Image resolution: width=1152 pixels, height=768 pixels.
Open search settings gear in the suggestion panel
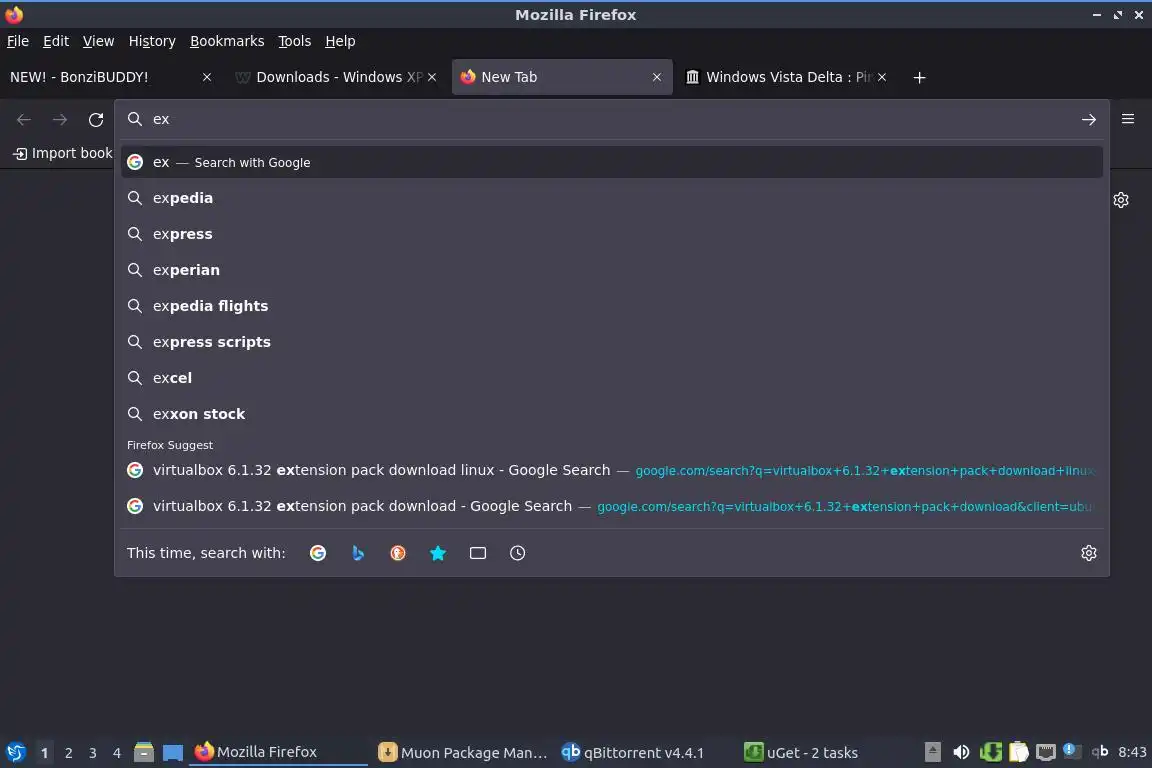pos(1089,553)
